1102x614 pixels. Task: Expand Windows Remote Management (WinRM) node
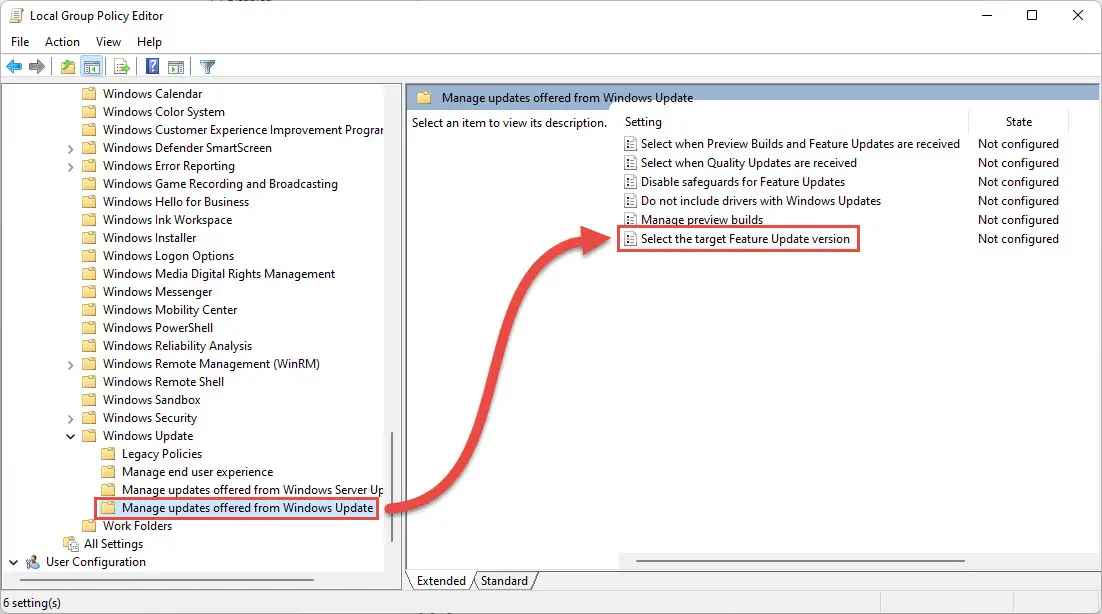[70, 365]
